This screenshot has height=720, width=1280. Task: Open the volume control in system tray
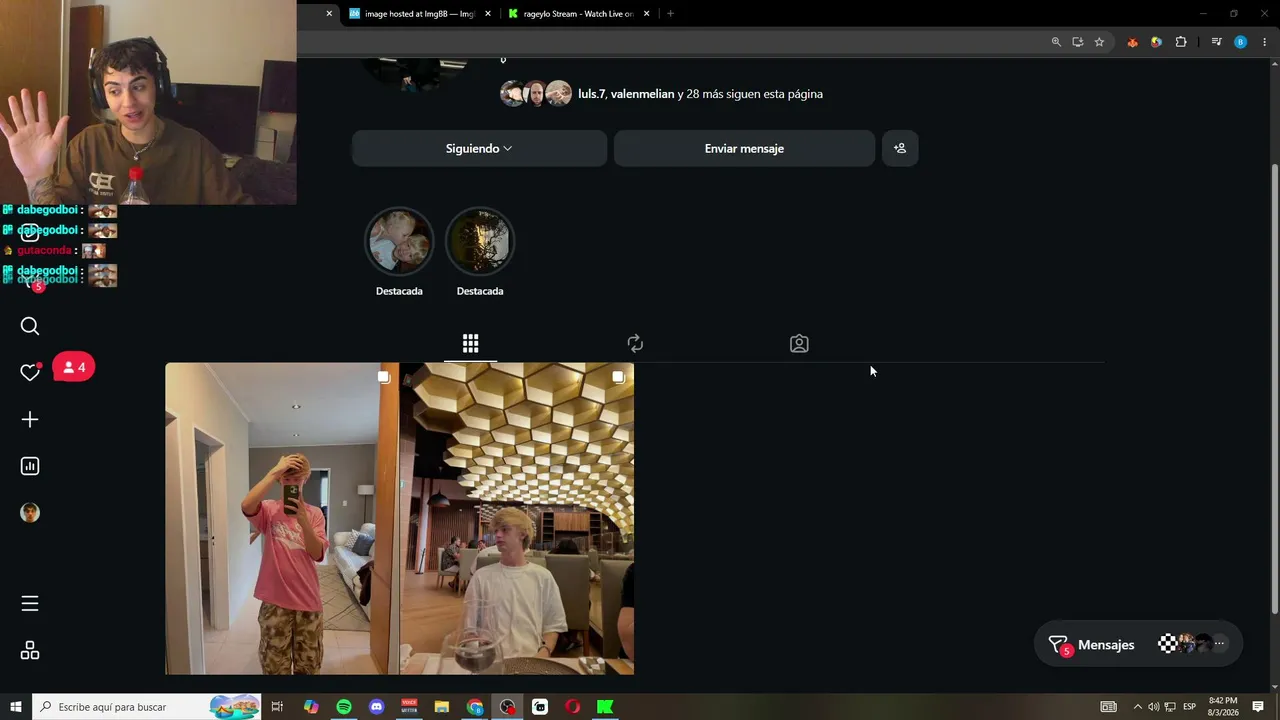pyautogui.click(x=1153, y=707)
